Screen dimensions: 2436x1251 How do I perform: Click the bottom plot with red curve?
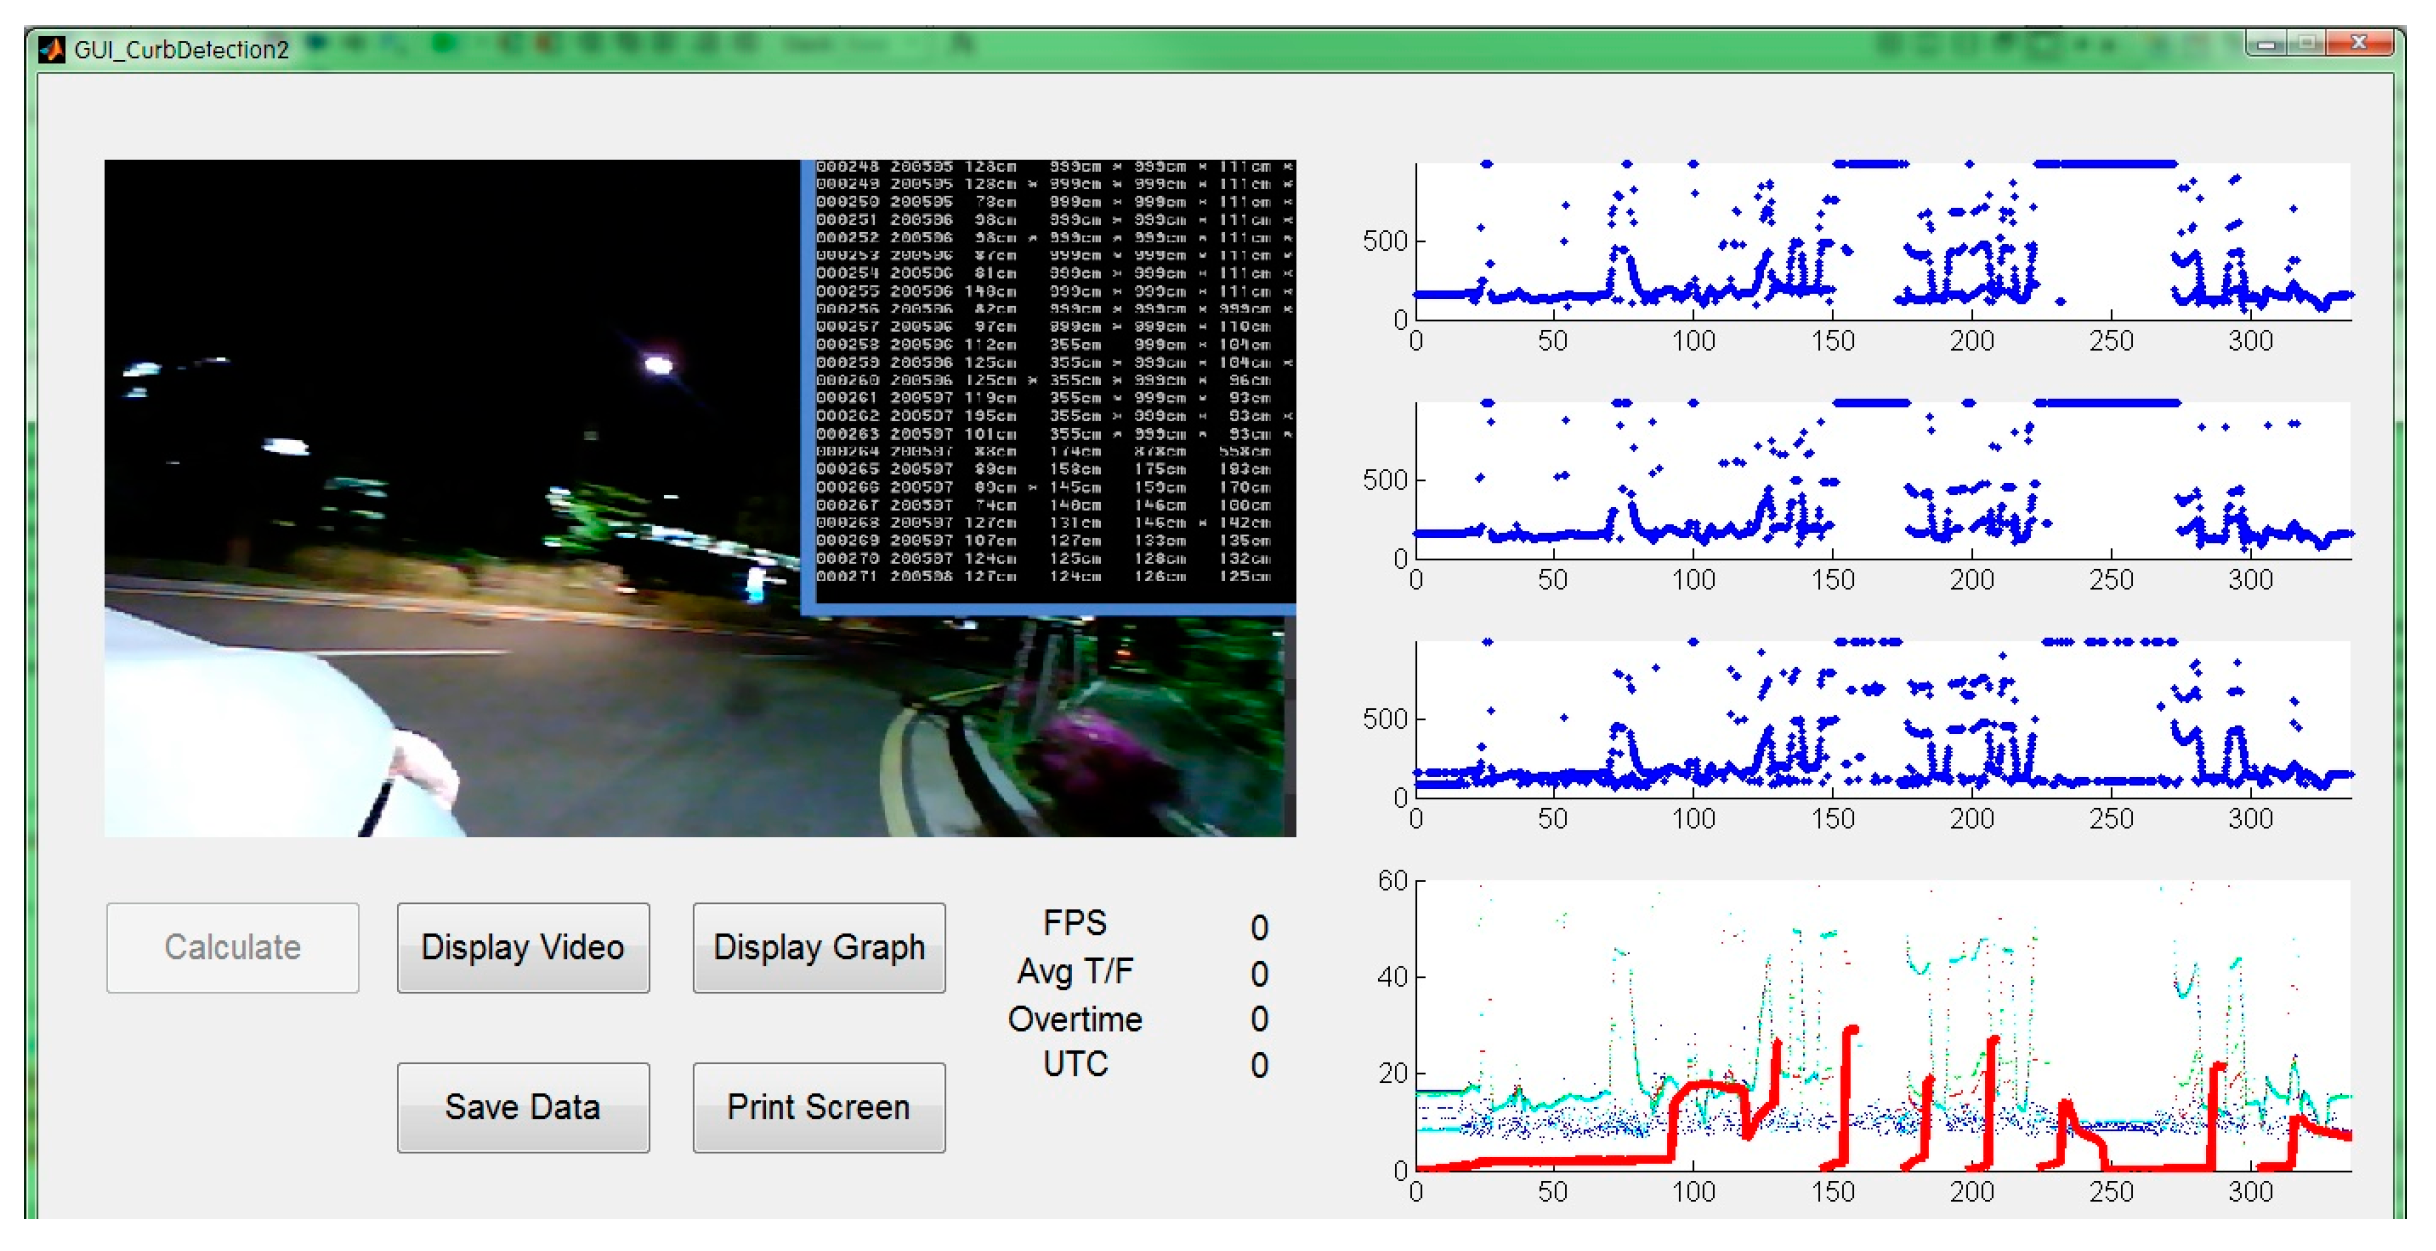click(x=1882, y=1025)
